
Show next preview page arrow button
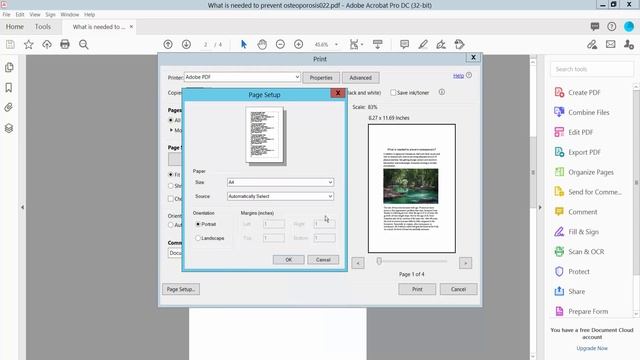[465, 263]
